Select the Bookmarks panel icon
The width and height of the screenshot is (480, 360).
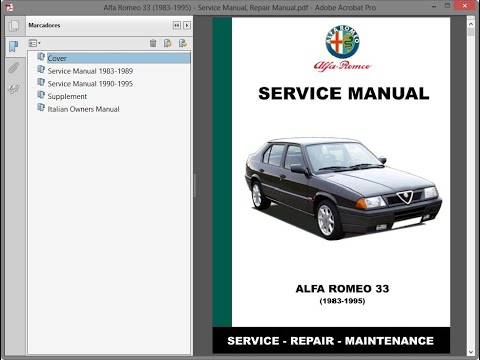[x=14, y=46]
